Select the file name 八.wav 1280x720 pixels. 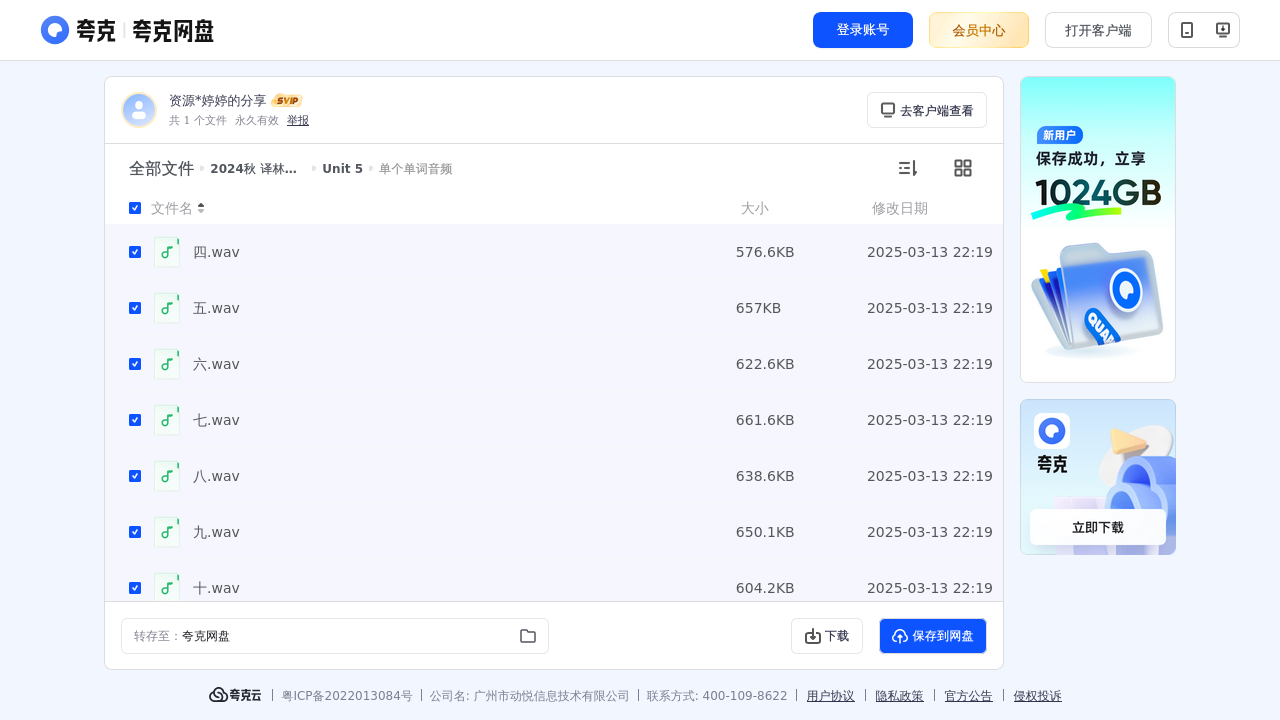pos(216,476)
